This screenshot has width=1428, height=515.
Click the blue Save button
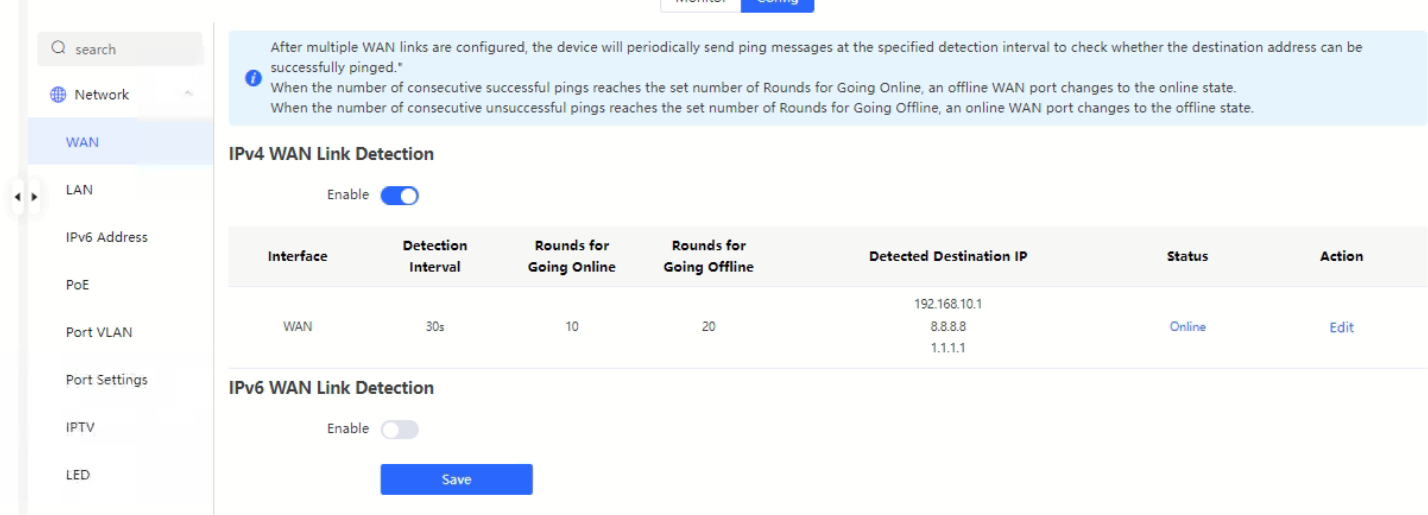click(x=456, y=479)
